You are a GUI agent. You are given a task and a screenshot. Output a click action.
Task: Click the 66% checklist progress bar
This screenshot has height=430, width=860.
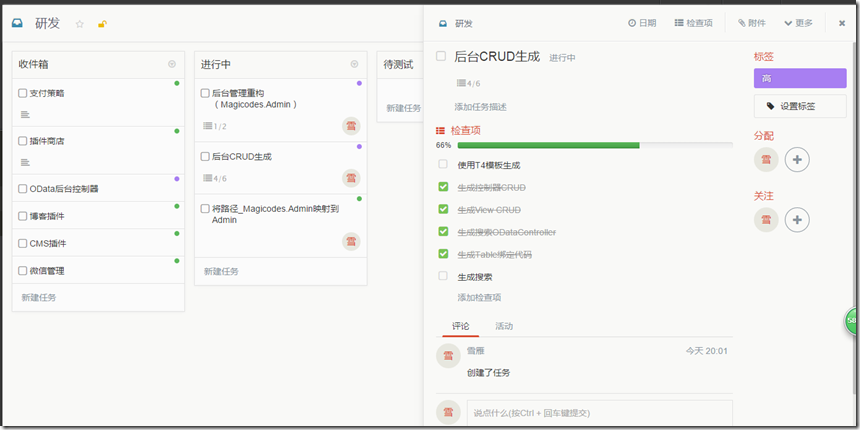click(595, 145)
